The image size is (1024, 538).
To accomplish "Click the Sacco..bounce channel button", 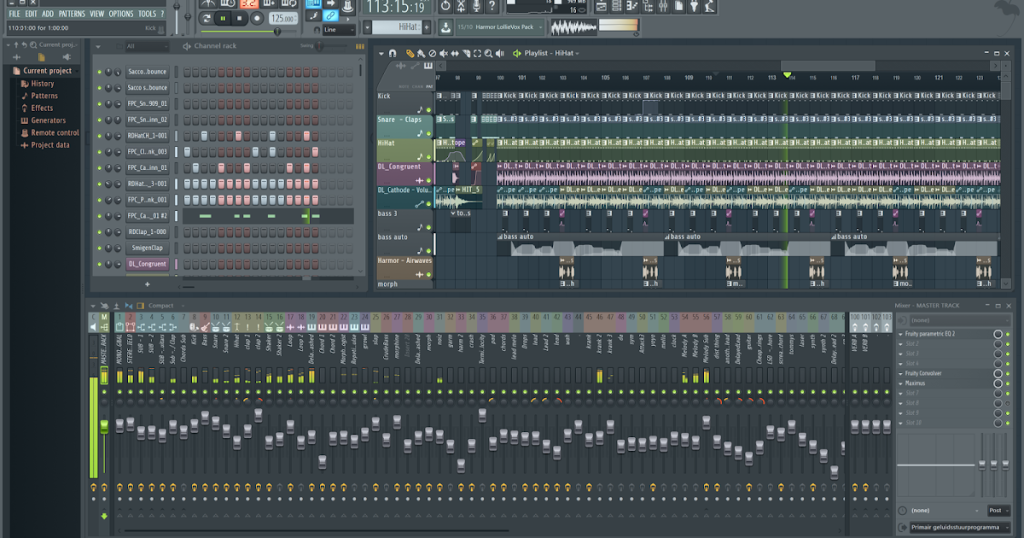I will [x=147, y=72].
